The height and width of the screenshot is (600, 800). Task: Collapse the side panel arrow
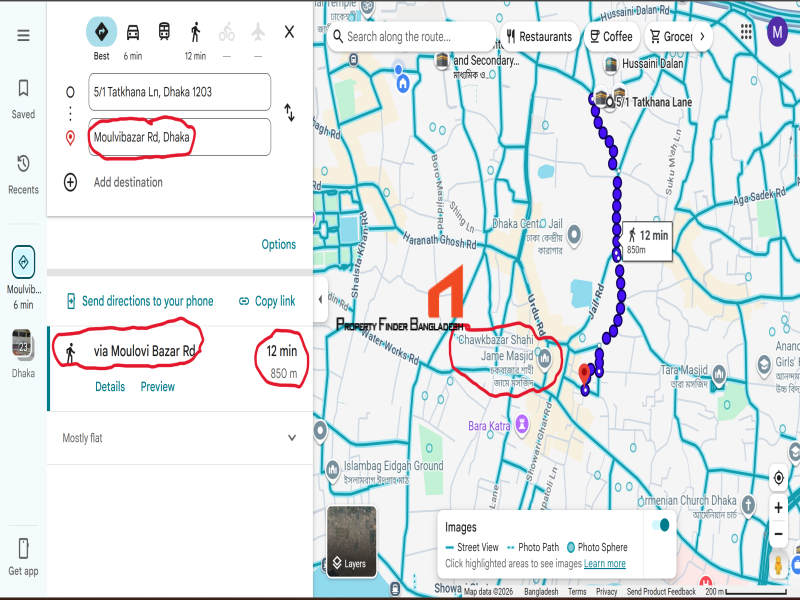pos(320,299)
